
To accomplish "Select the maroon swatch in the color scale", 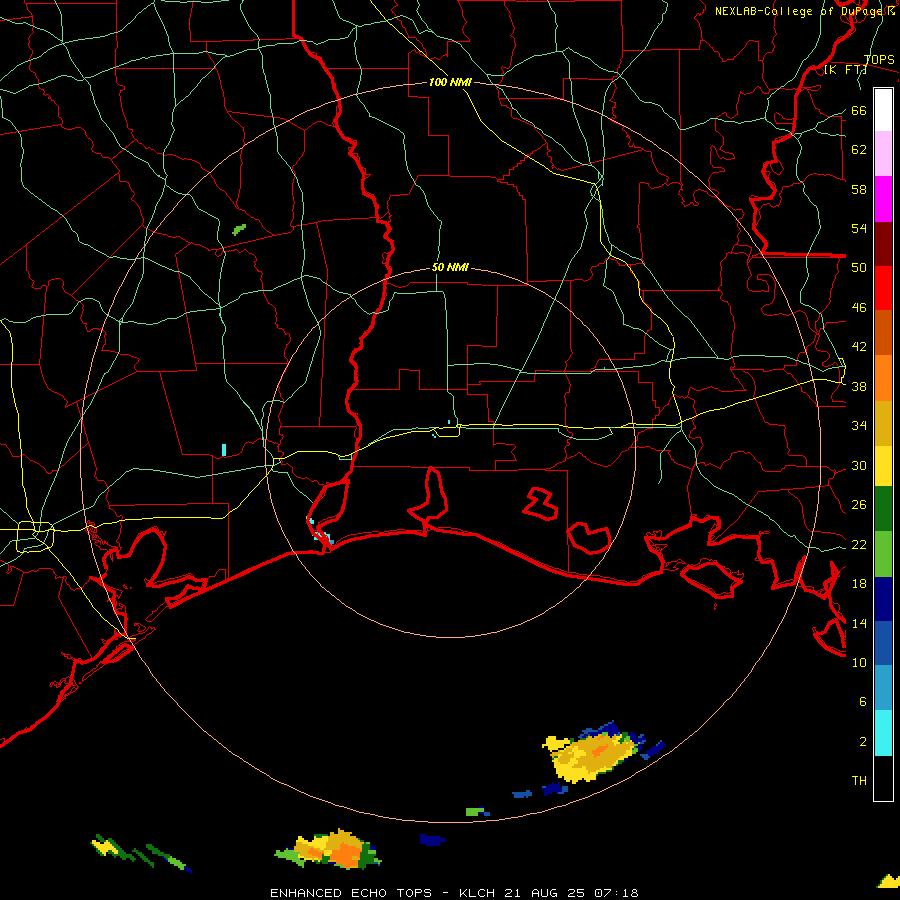I will tap(883, 244).
